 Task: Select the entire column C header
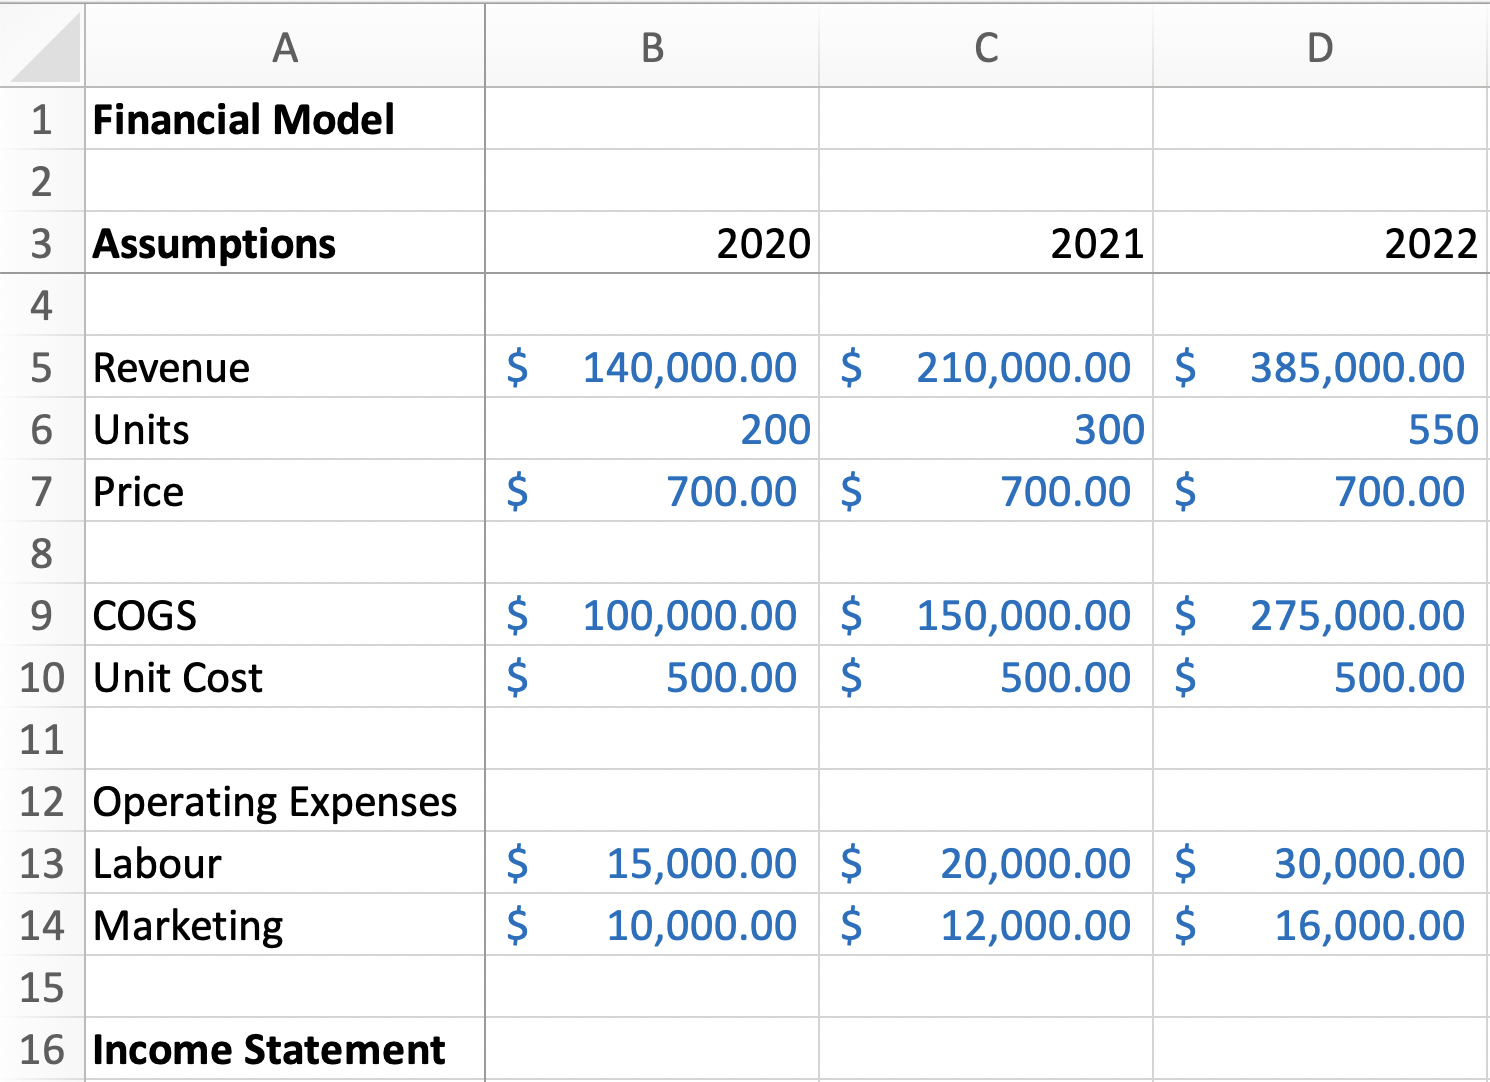(x=986, y=45)
